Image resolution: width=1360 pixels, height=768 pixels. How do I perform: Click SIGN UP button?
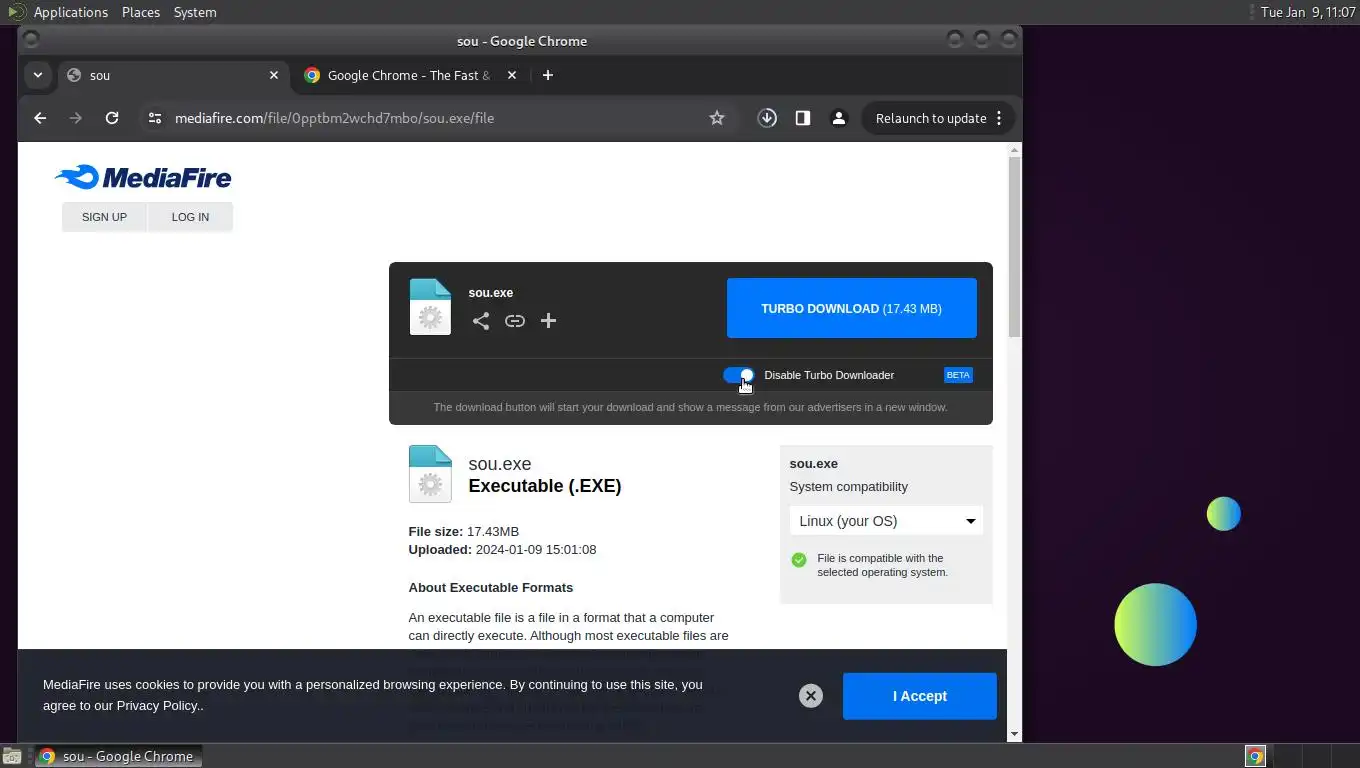(x=104, y=217)
